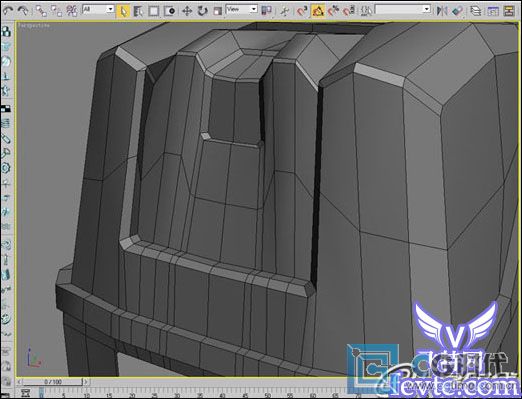Click the reactor Motor gear icon

[x=6, y=168]
